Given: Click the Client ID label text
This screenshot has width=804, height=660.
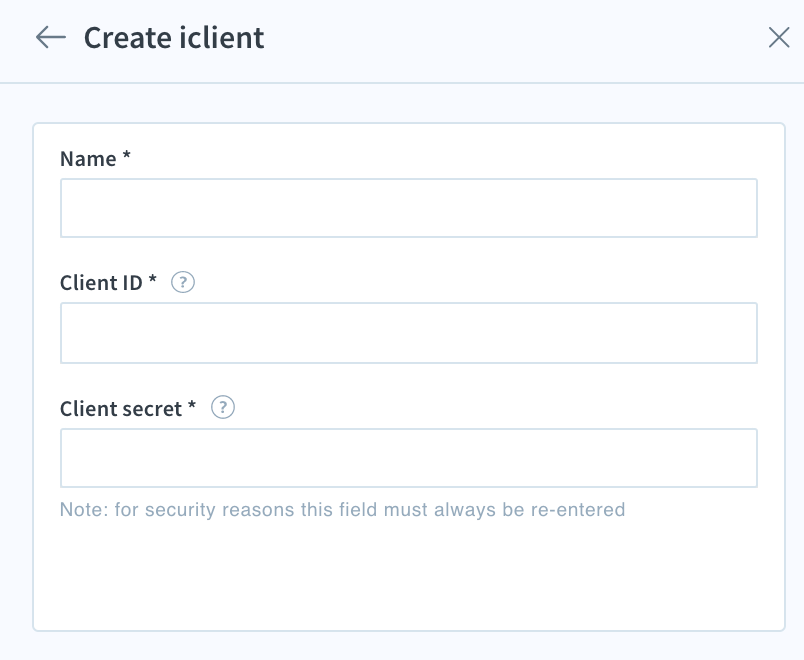Looking at the screenshot, I should (x=101, y=283).
